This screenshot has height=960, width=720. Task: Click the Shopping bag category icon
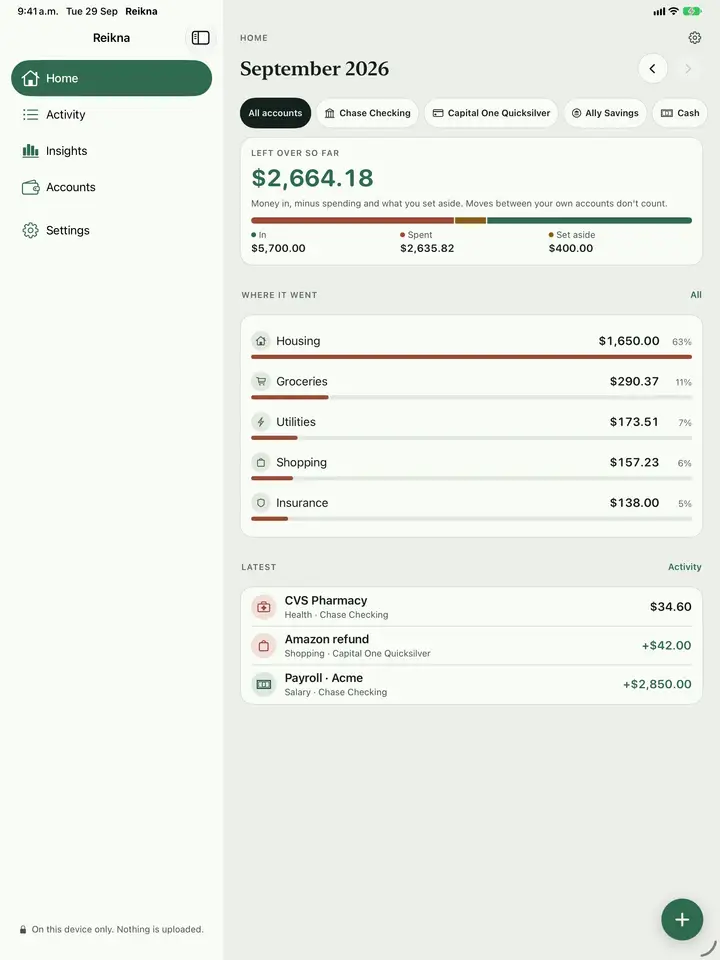pos(261,462)
